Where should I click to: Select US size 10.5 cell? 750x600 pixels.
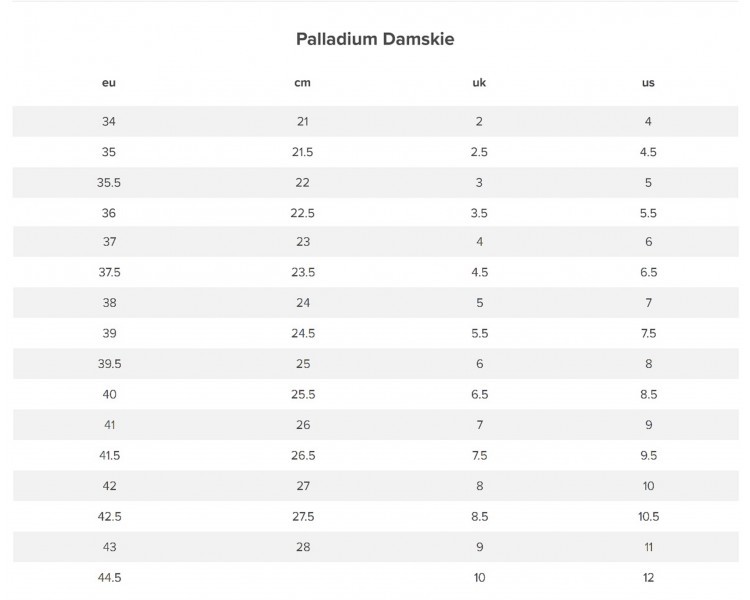click(x=648, y=516)
